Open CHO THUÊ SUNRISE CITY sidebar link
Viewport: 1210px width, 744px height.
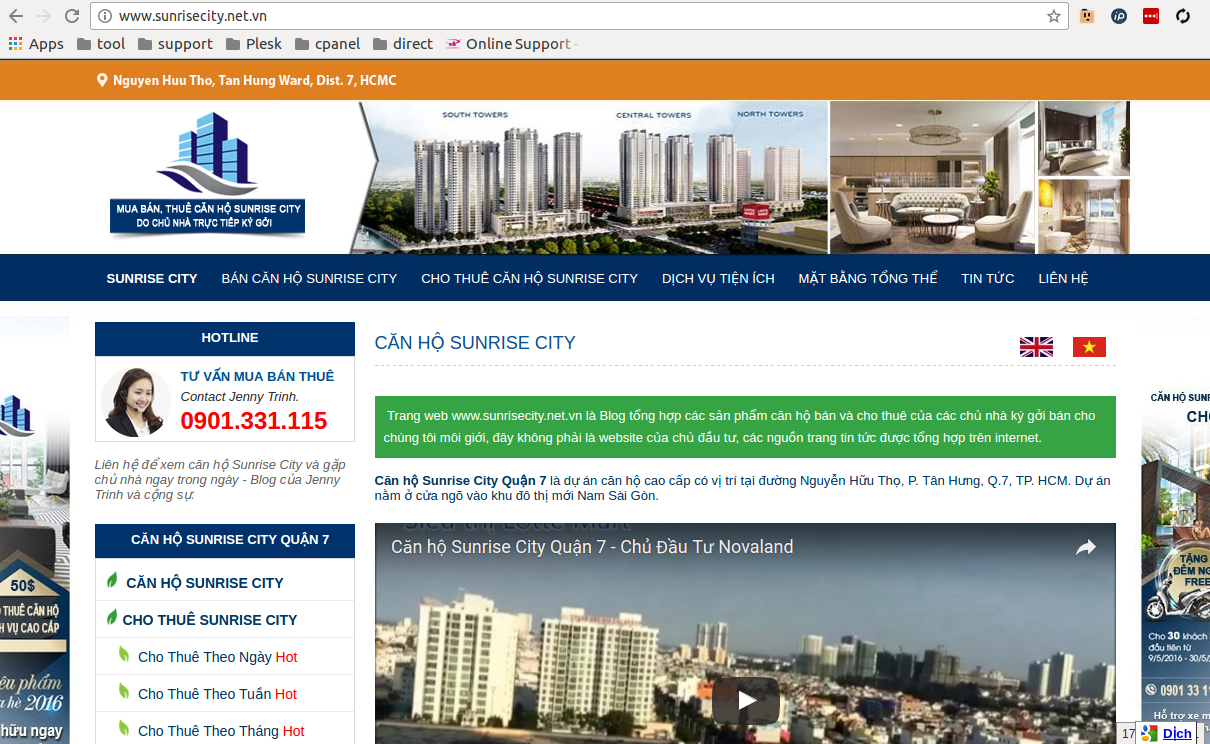coord(210,620)
